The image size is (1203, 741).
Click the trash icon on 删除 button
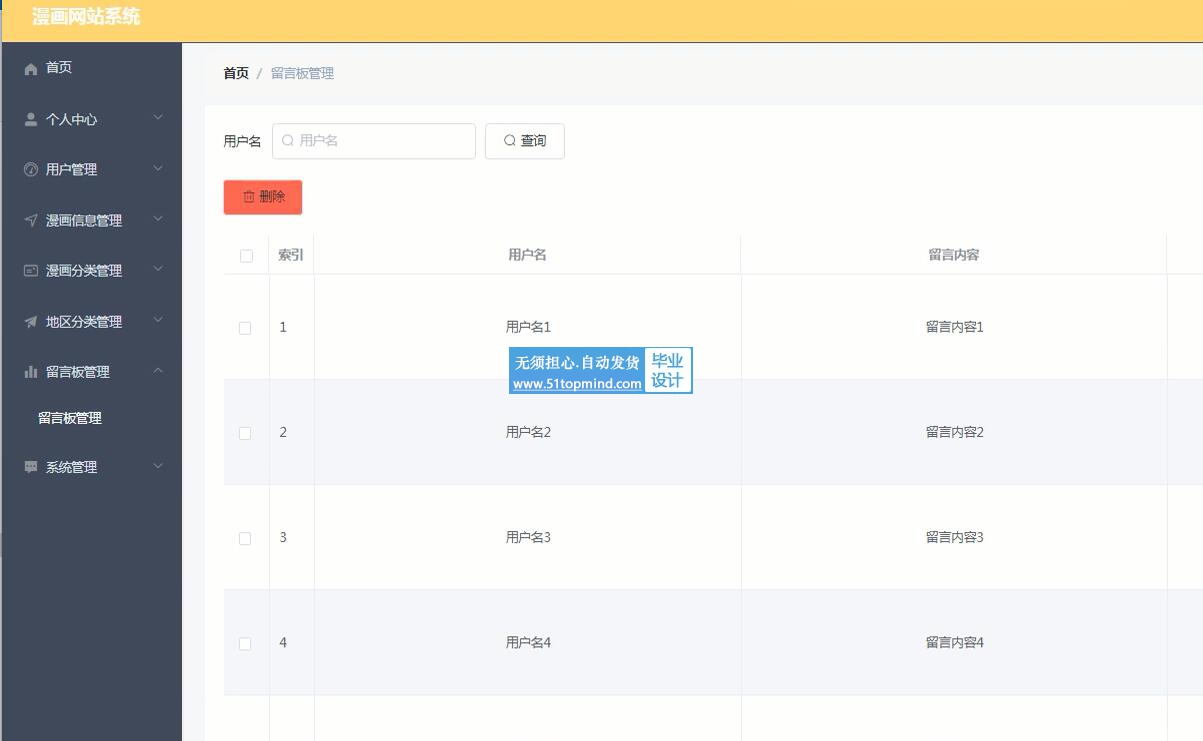pos(249,197)
